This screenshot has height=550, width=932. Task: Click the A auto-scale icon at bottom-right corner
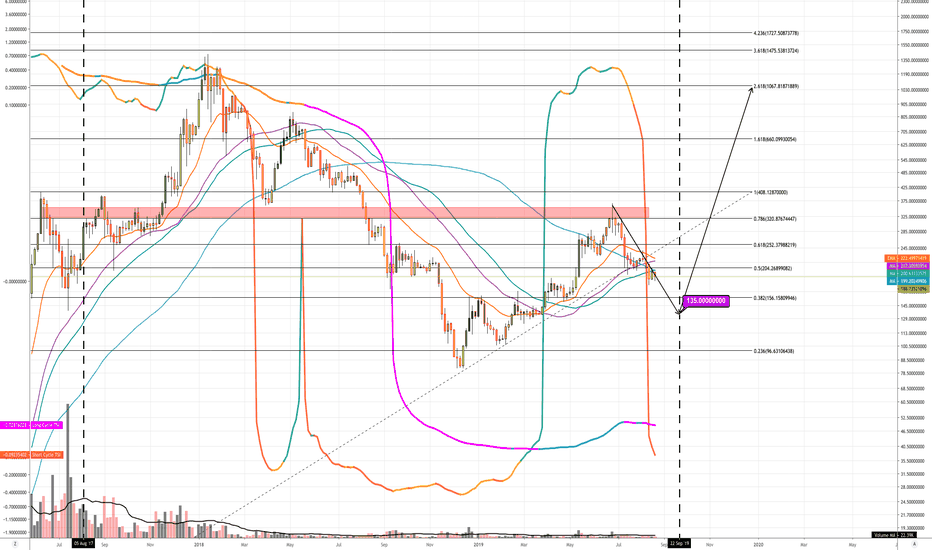[x=915, y=543]
